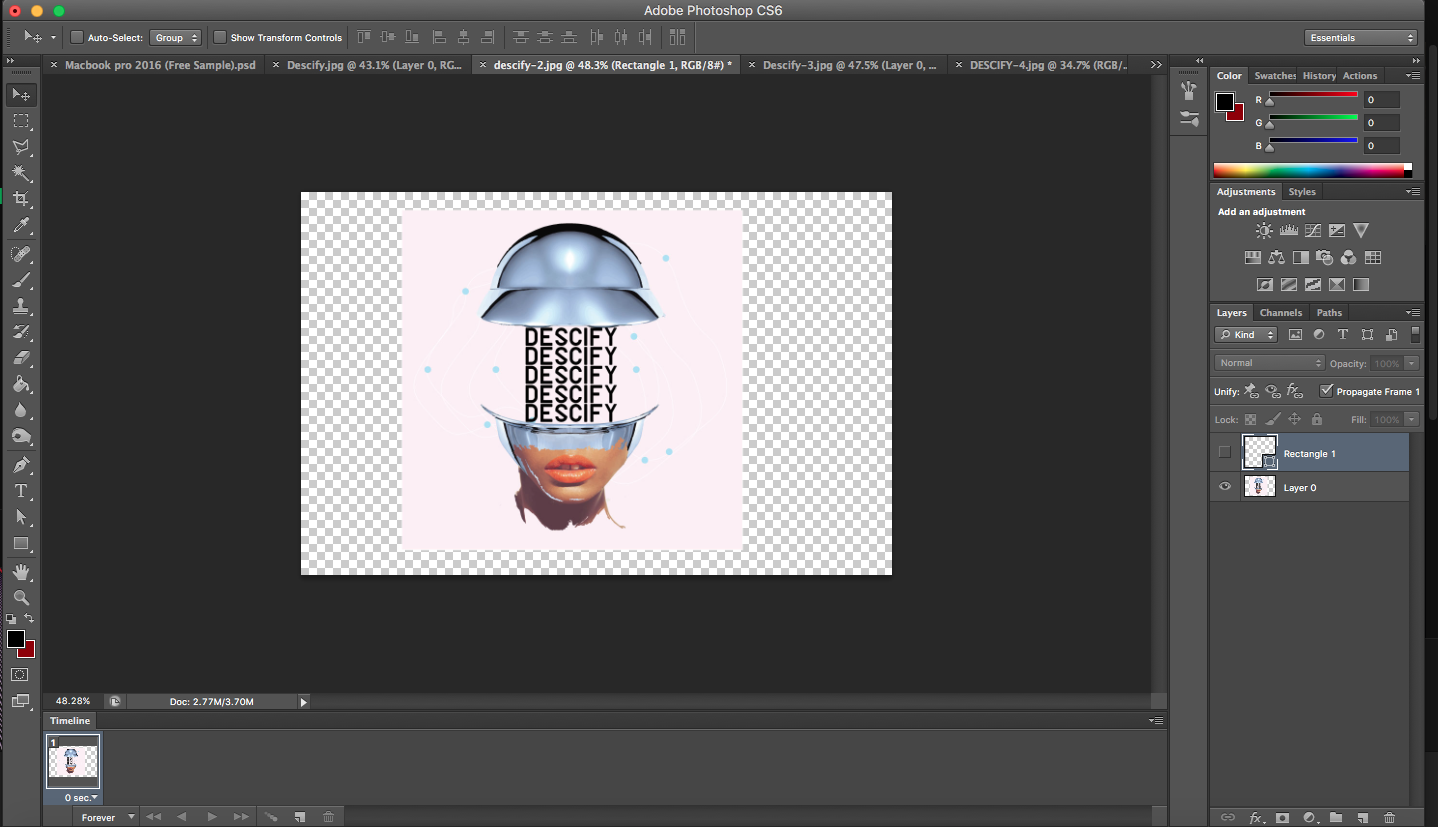This screenshot has height=827, width=1438.
Task: Select the Eyedropper tool
Action: pyautogui.click(x=21, y=226)
